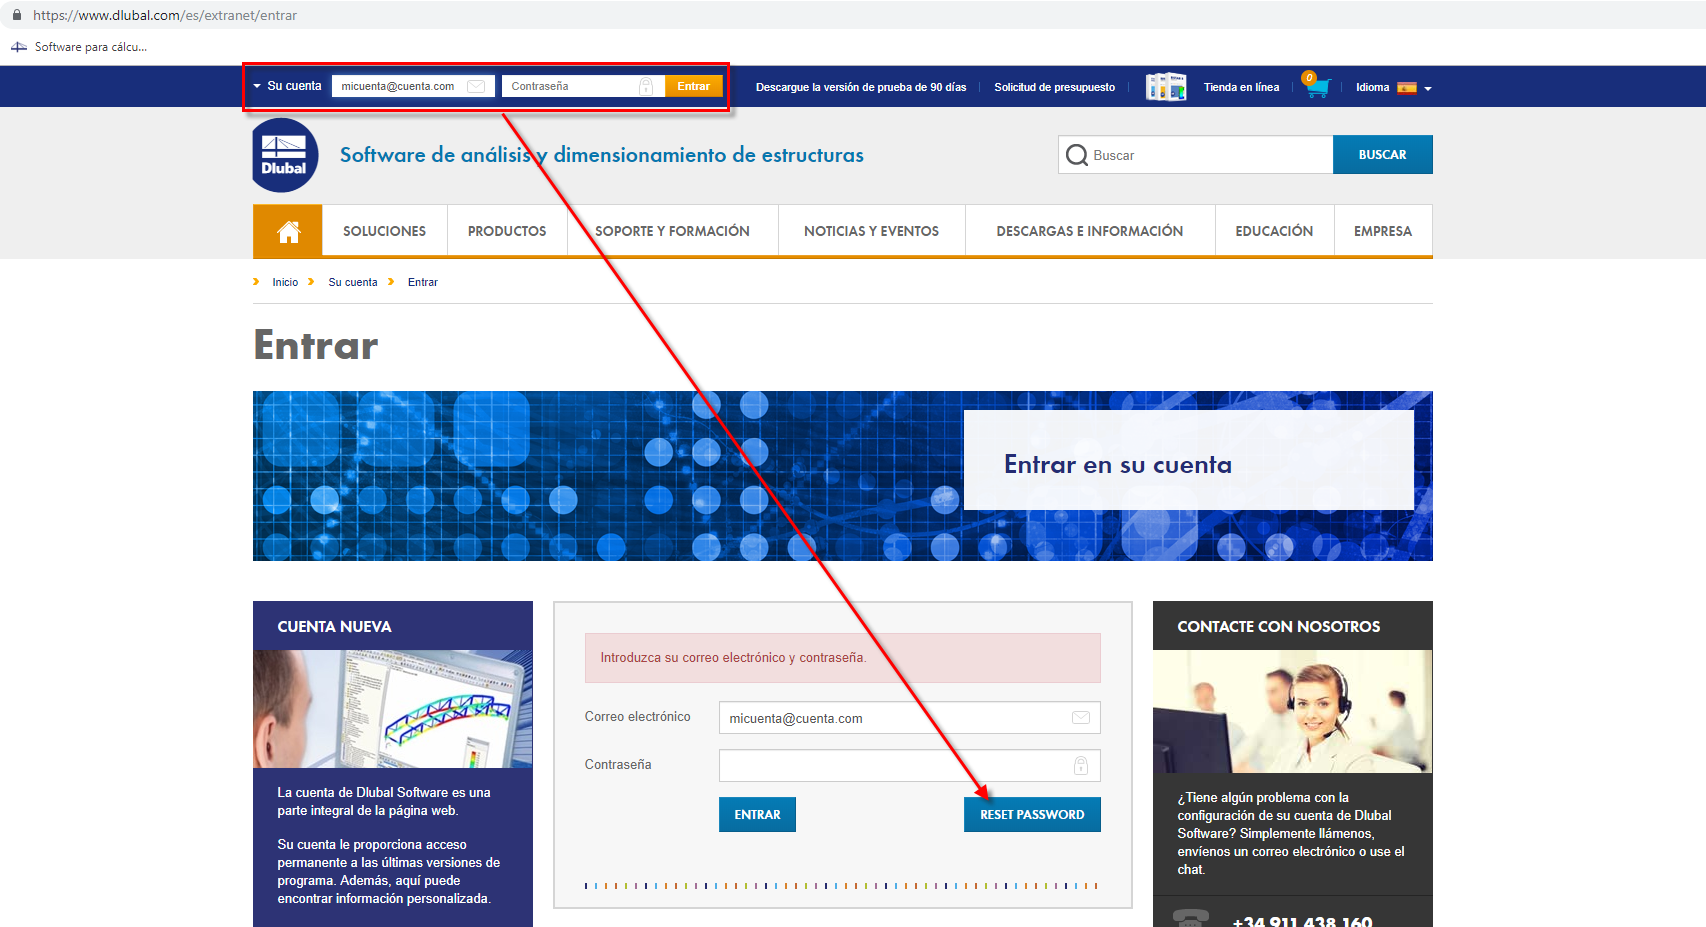Open NOTICIAS Y EVENTOS menu
1706x927 pixels.
[x=872, y=231]
